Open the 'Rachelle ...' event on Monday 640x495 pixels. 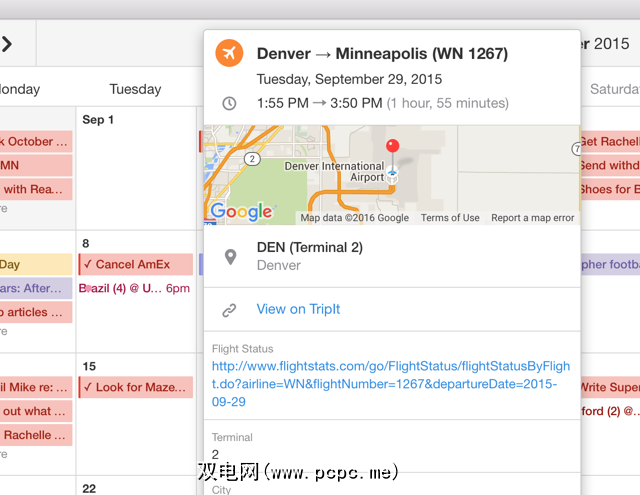point(36,435)
